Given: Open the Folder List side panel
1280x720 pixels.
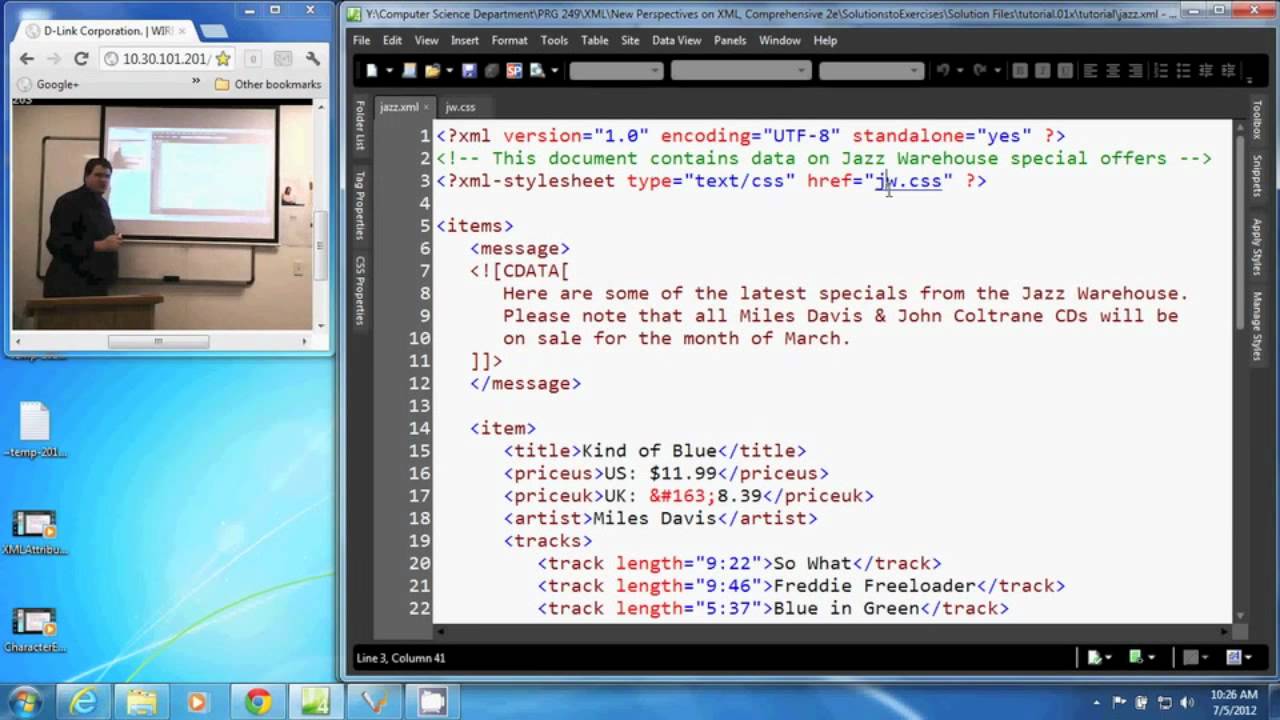Looking at the screenshot, I should pos(361,125).
